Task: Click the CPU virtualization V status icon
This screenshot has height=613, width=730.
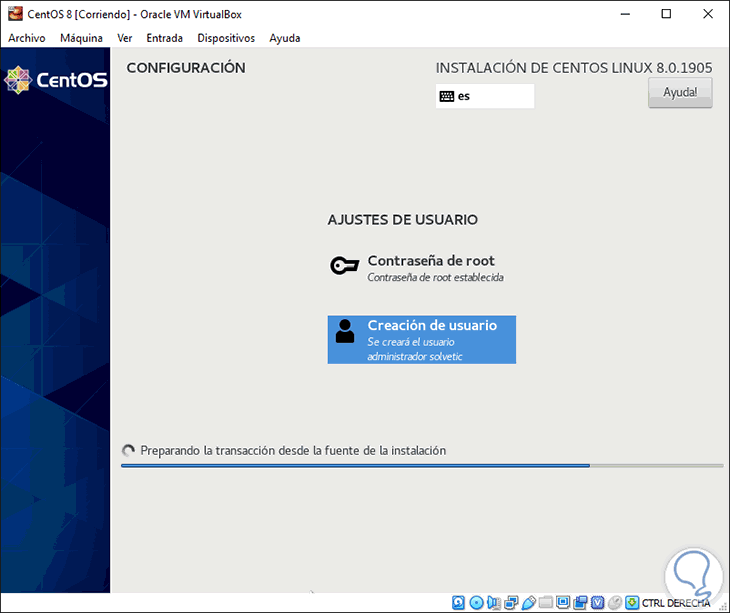Action: tap(597, 603)
